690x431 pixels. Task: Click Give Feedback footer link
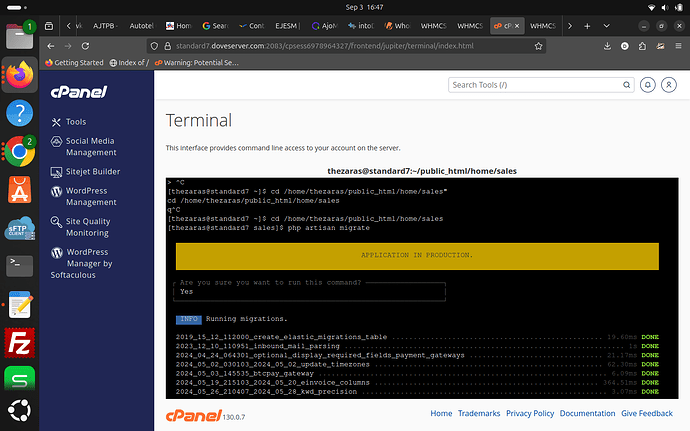coord(647,413)
